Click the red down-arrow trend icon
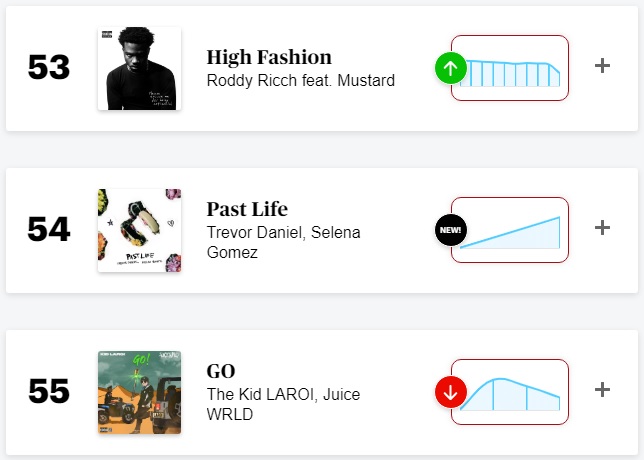Viewport: 644px width, 460px height. tap(450, 392)
